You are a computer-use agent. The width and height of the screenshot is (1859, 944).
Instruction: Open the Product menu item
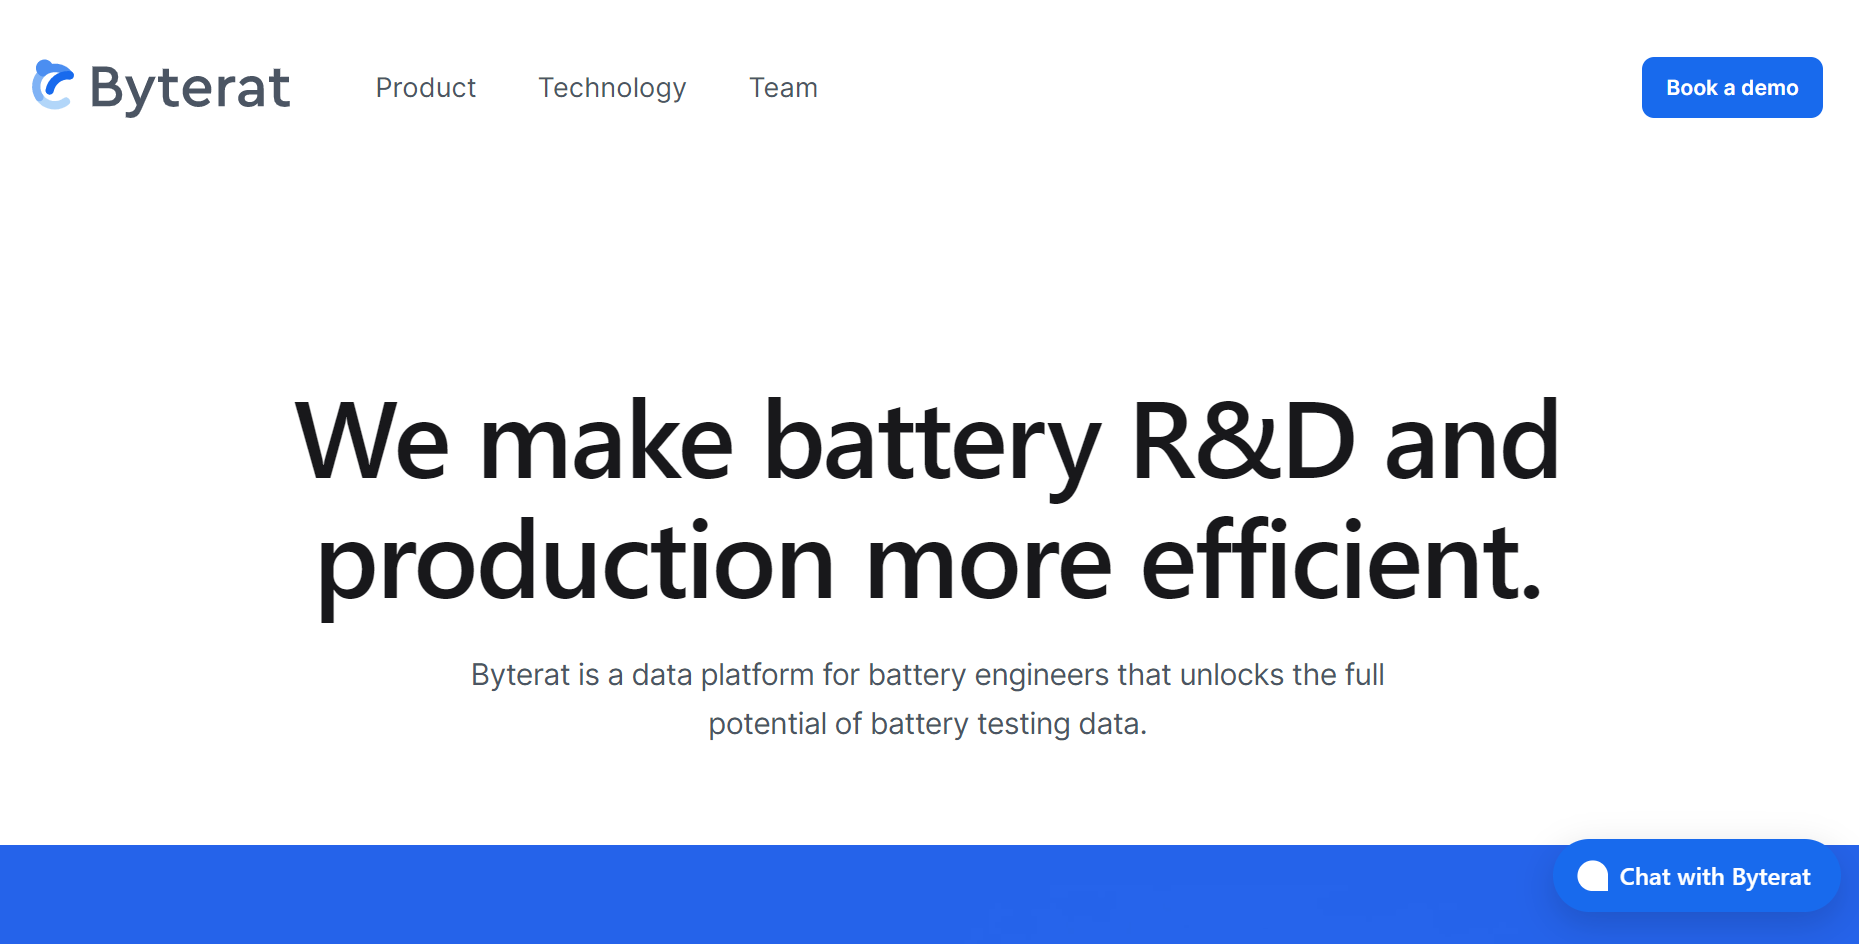pyautogui.click(x=425, y=88)
